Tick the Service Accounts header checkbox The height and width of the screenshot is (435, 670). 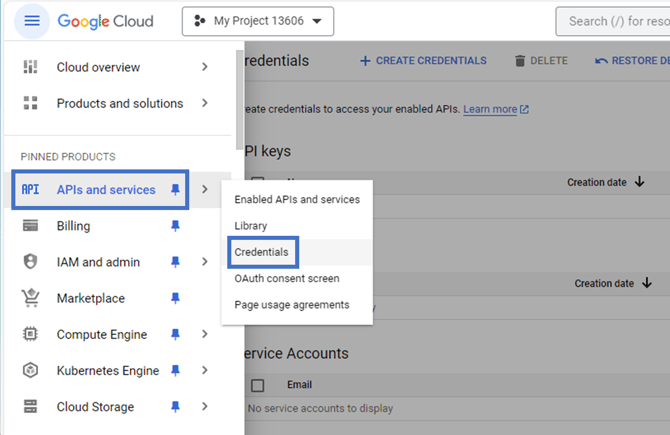(x=258, y=385)
